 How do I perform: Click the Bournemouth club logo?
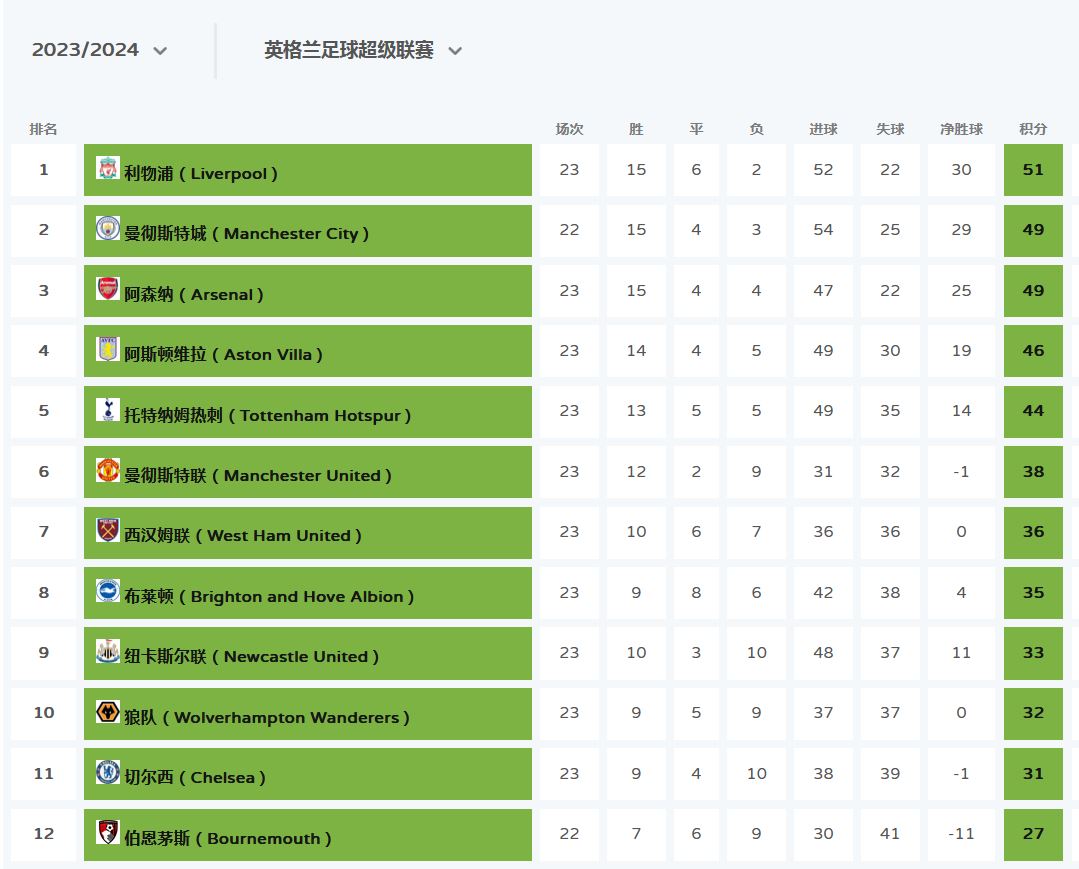pyautogui.click(x=108, y=833)
